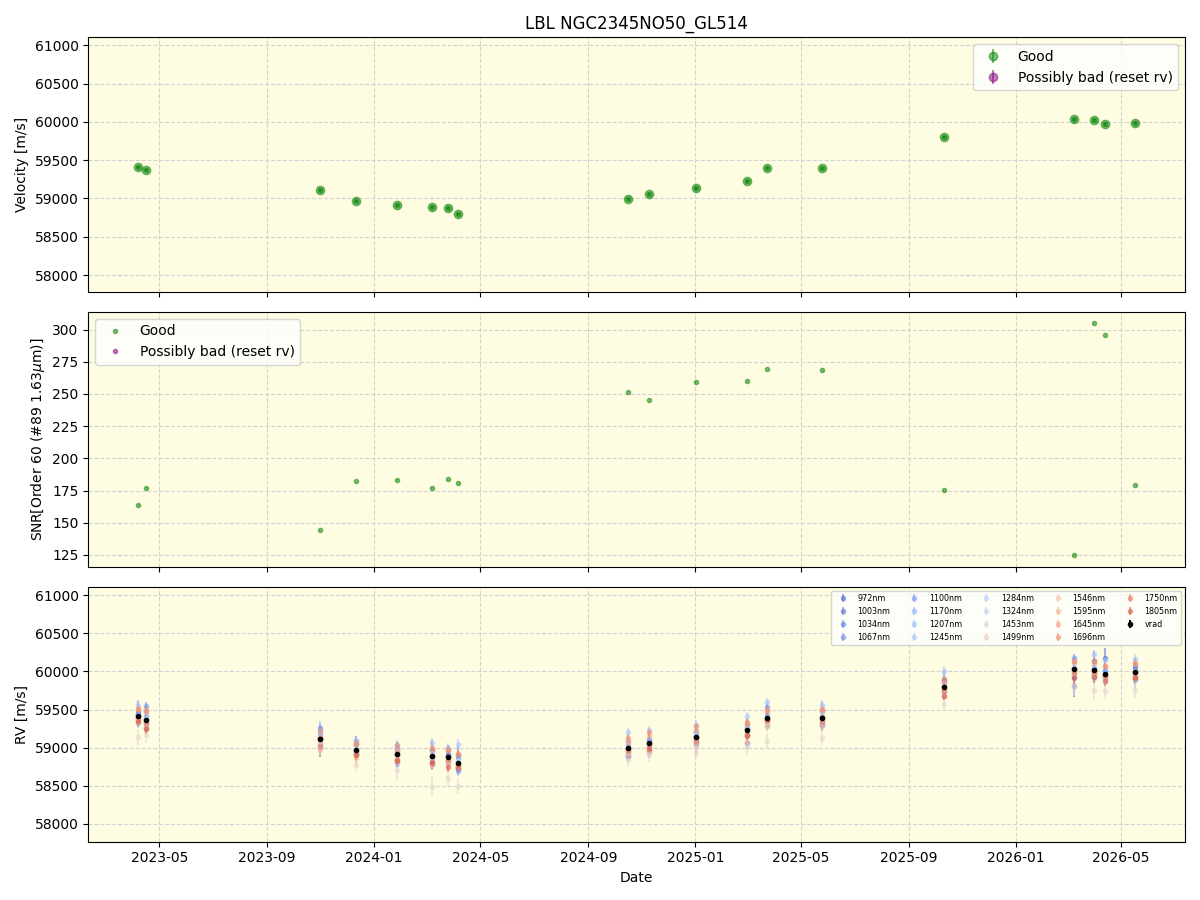Select the SNR point near 144 in late 2023
This screenshot has height=900, width=1200.
click(x=320, y=530)
